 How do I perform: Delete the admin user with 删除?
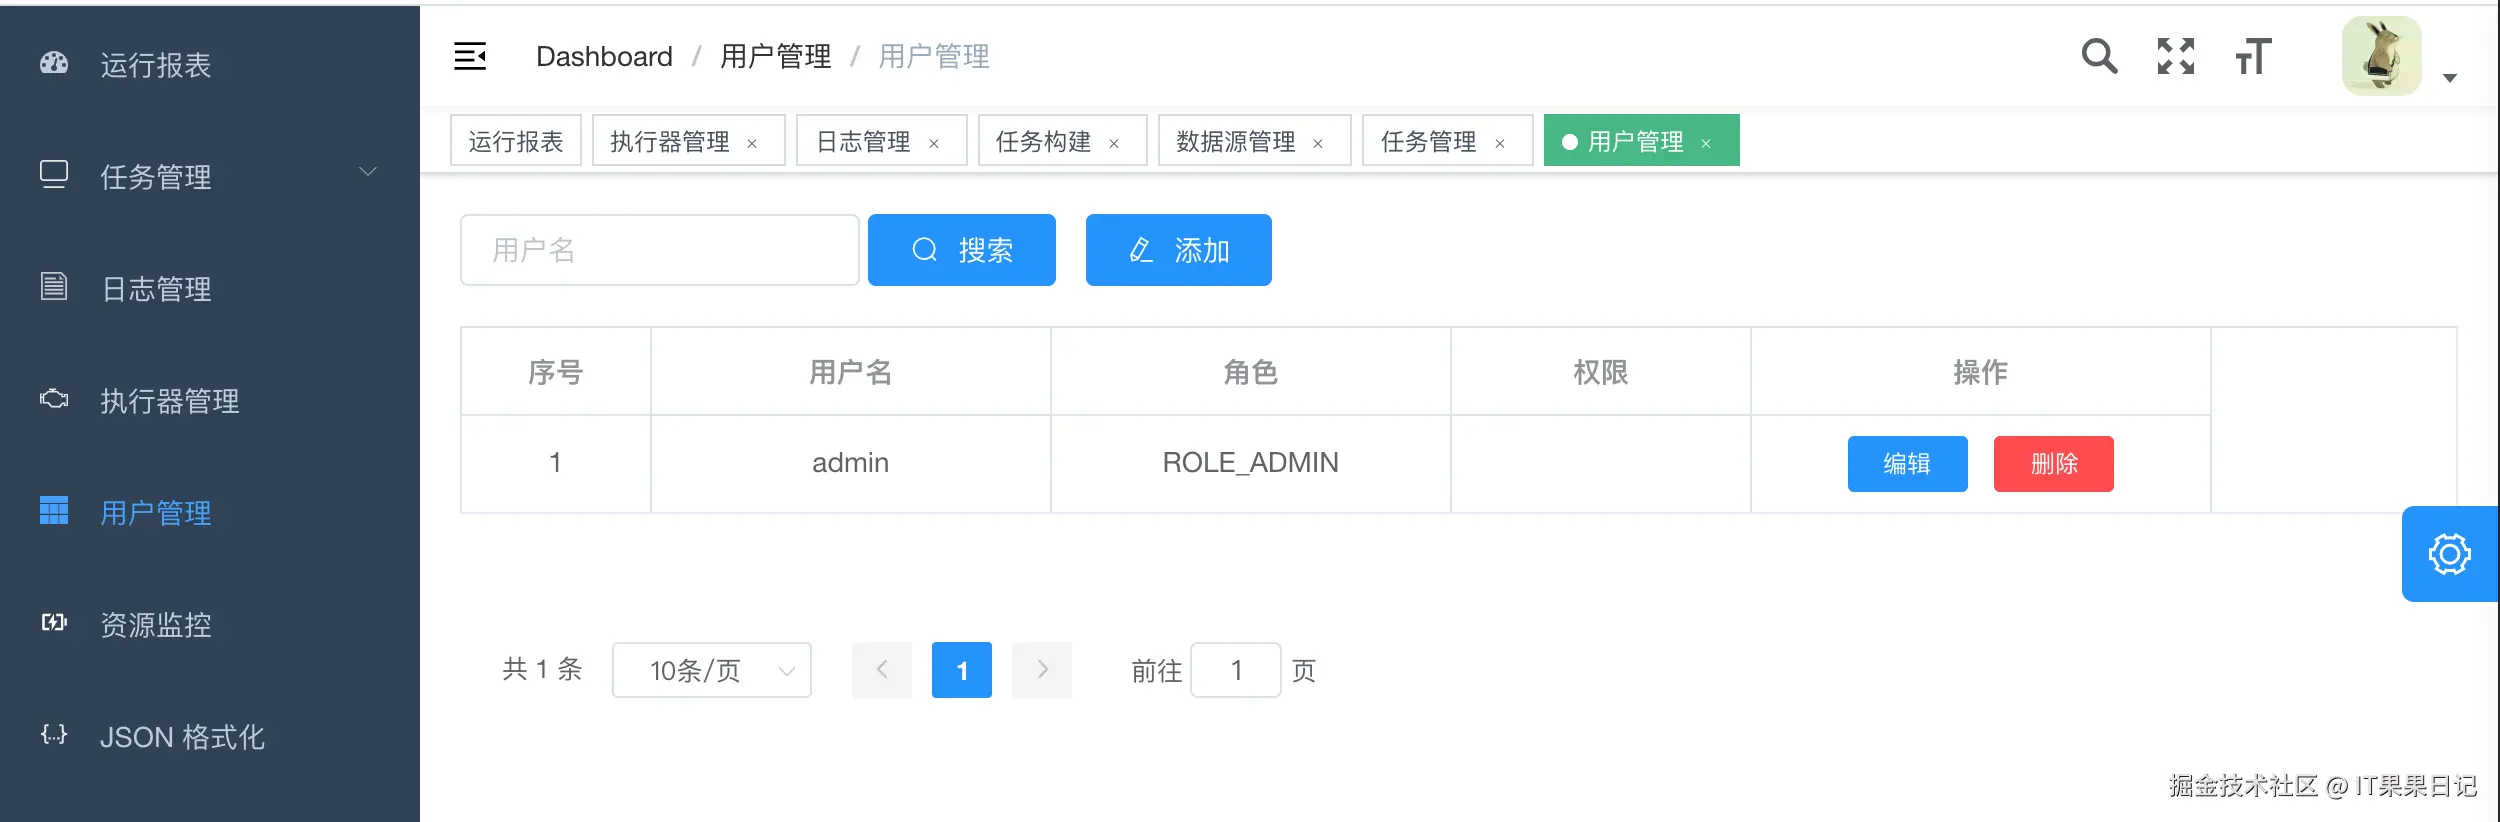tap(2054, 464)
